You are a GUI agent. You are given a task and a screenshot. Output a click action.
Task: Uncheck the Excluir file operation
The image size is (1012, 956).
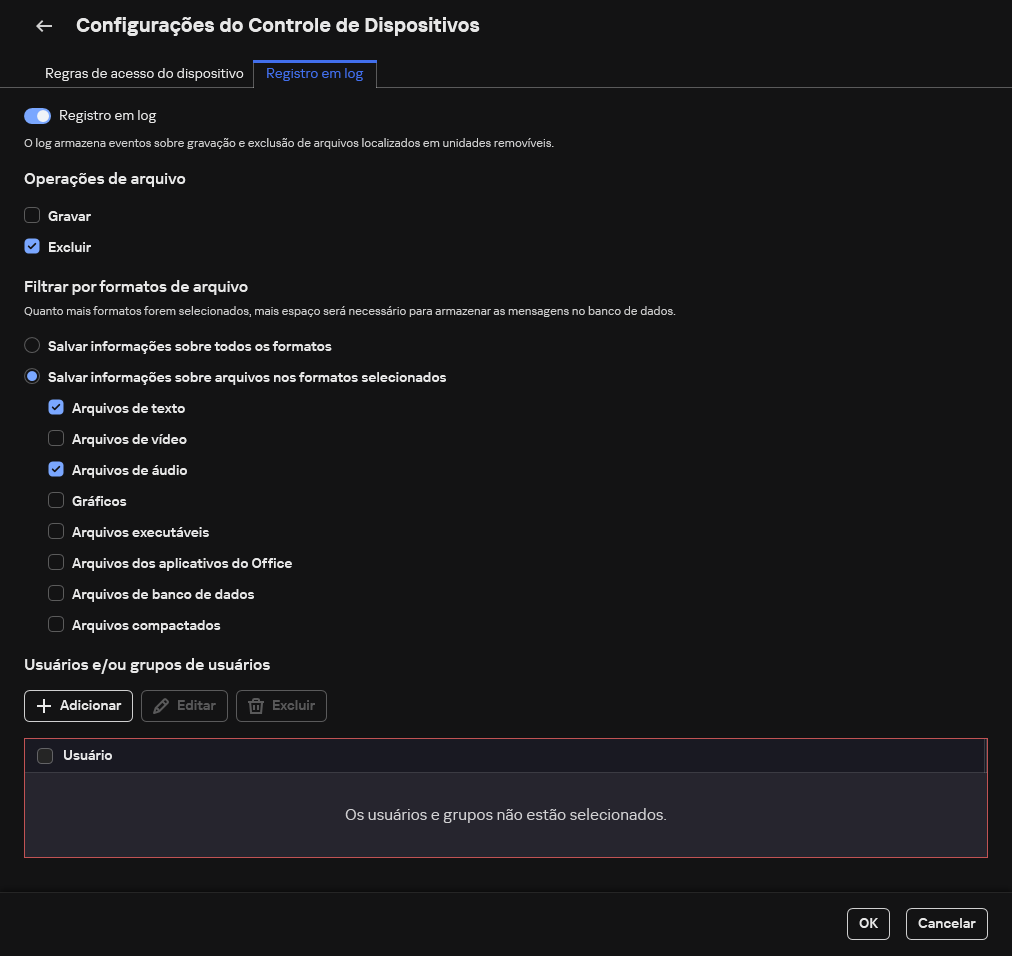tap(32, 246)
